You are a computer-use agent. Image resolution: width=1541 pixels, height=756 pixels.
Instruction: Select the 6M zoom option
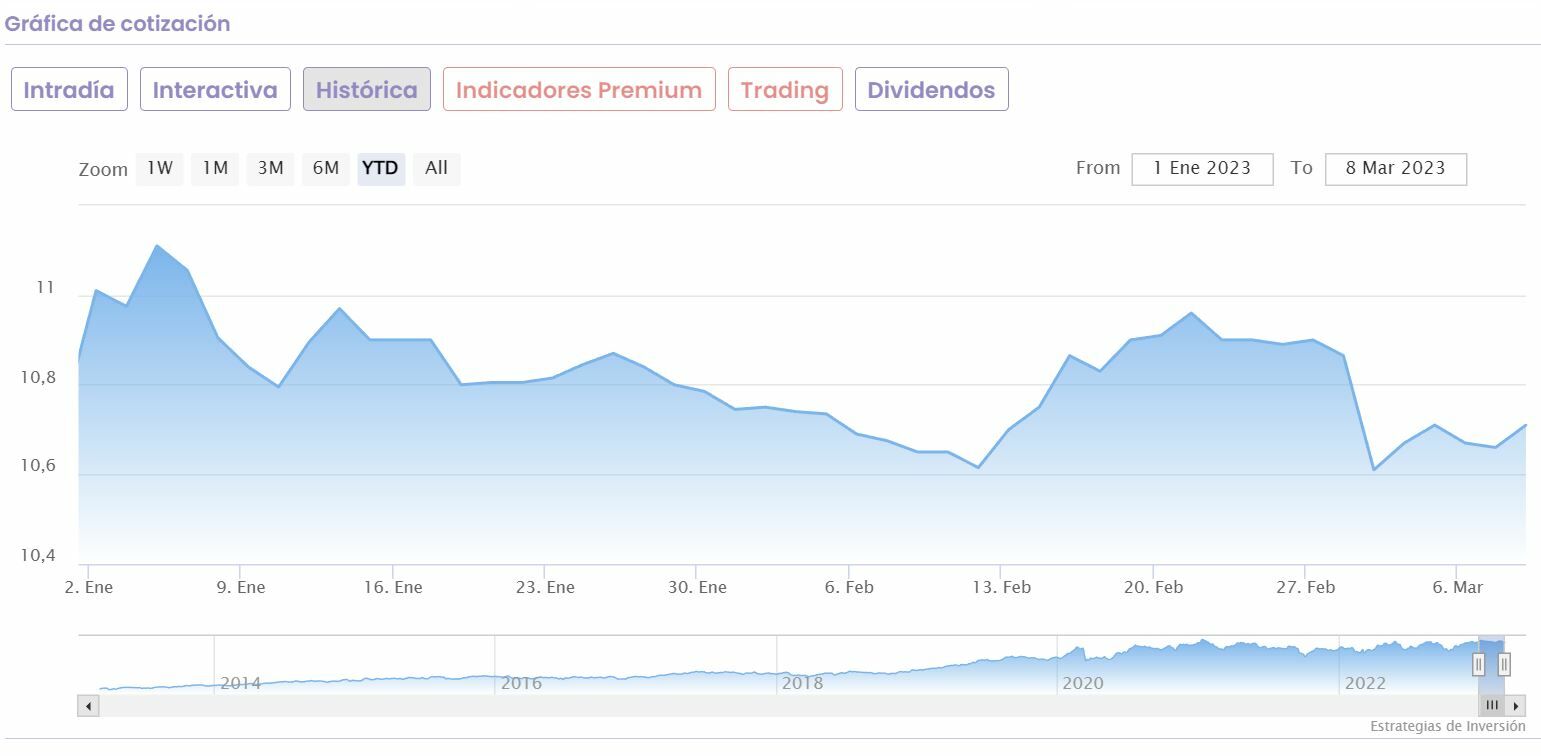click(326, 168)
